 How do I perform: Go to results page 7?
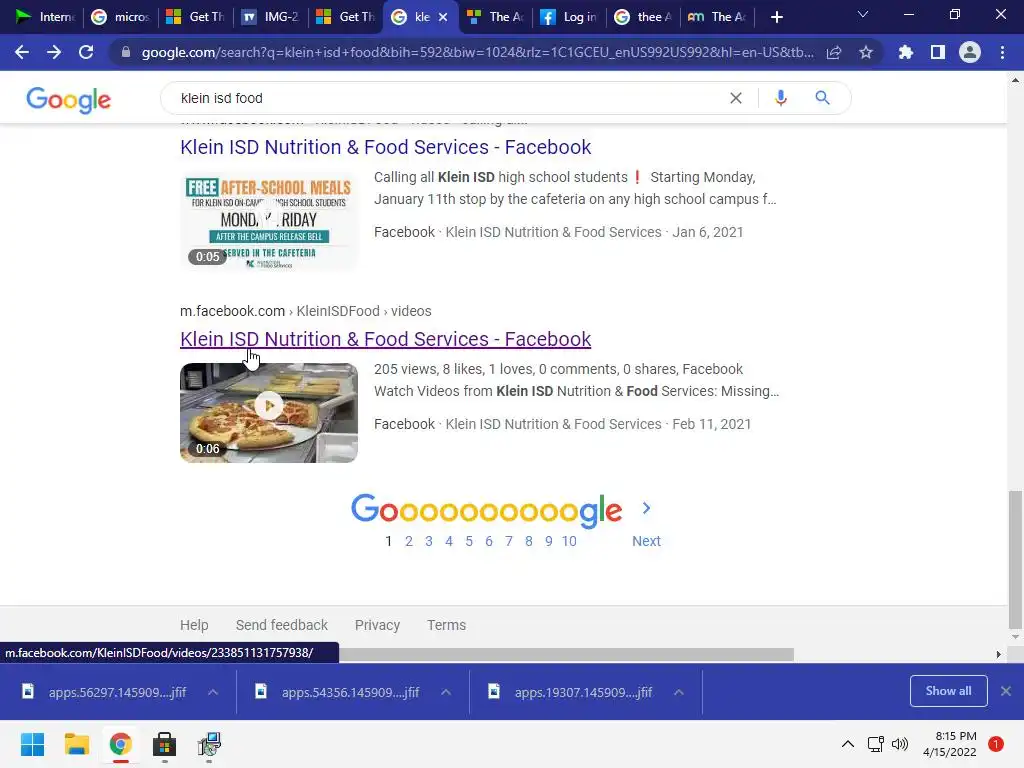click(509, 541)
